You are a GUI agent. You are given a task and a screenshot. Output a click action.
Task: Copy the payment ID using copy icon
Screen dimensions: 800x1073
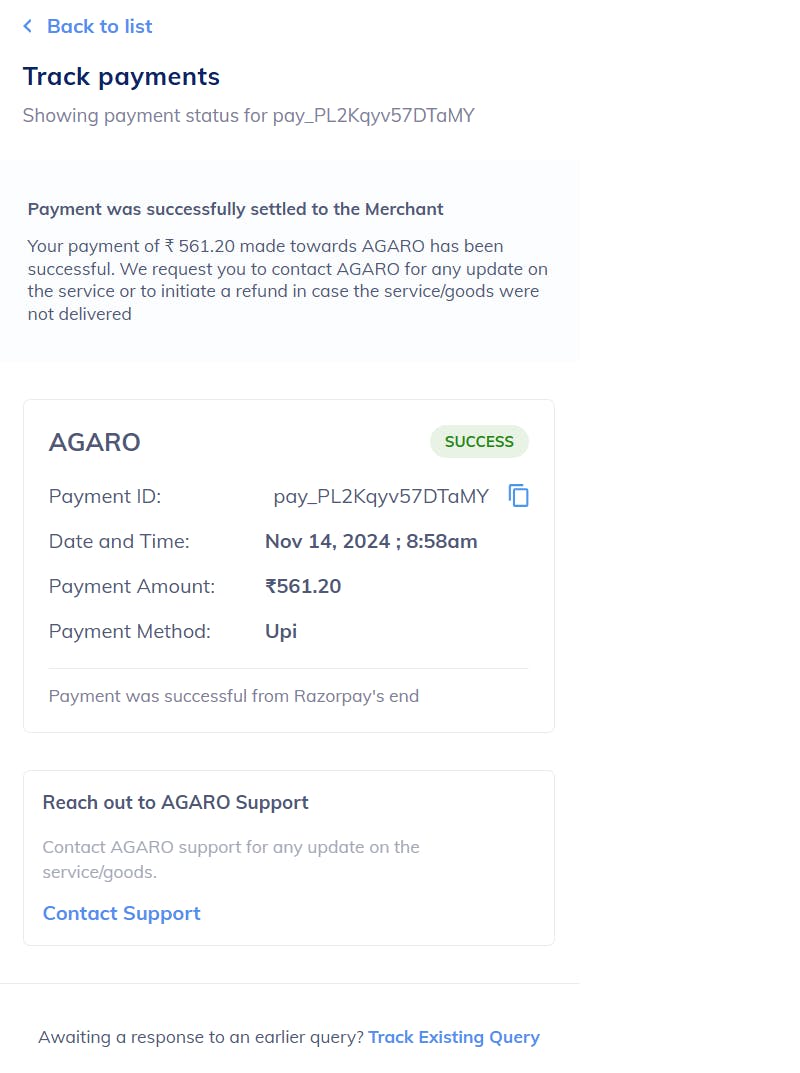[x=518, y=495]
